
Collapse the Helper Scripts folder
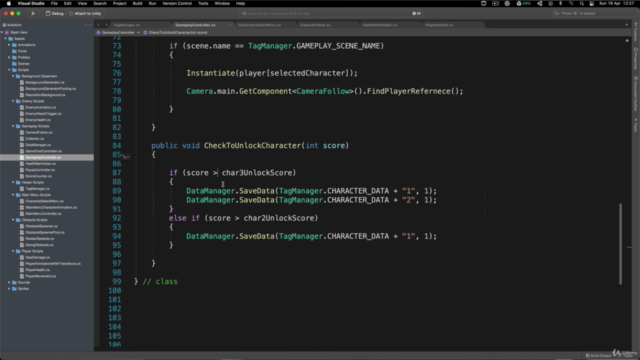coord(13,182)
